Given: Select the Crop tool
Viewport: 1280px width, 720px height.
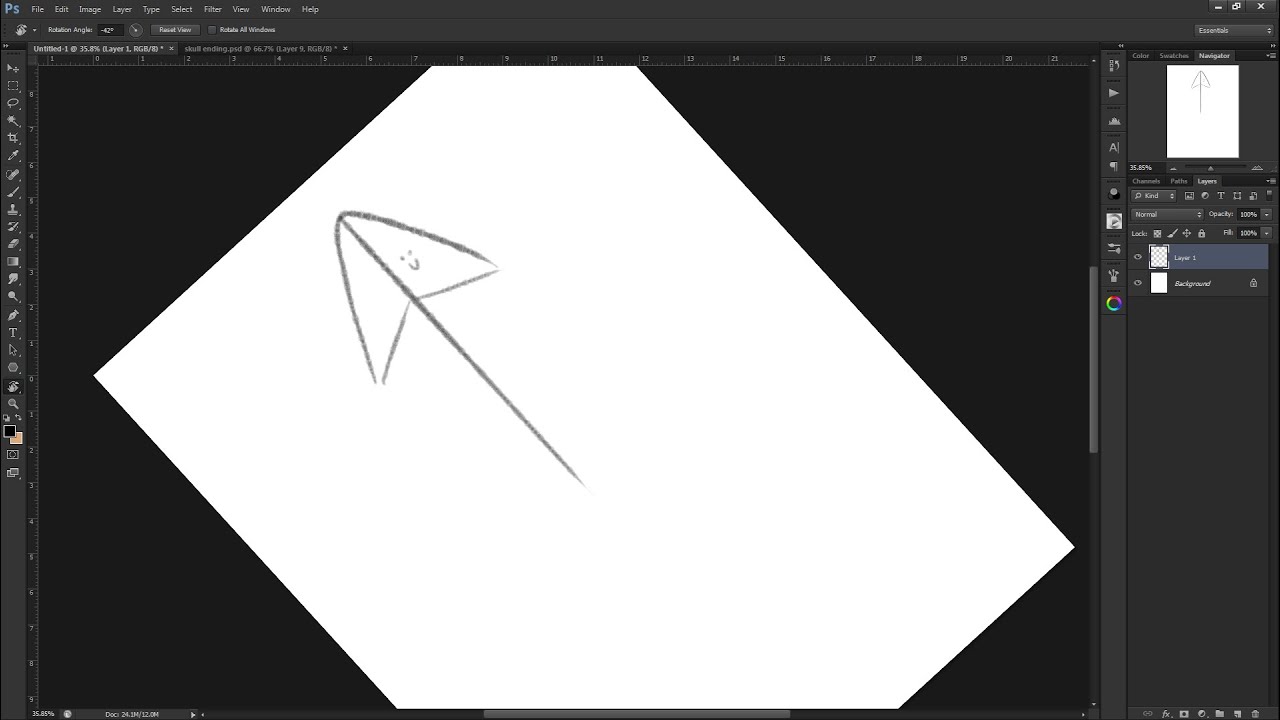Looking at the screenshot, I should coord(13,138).
